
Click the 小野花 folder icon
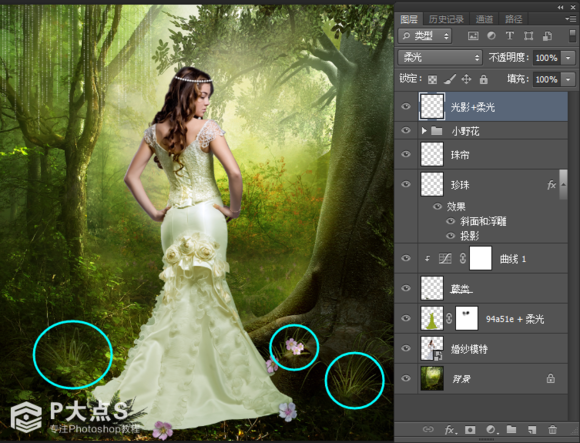(437, 131)
